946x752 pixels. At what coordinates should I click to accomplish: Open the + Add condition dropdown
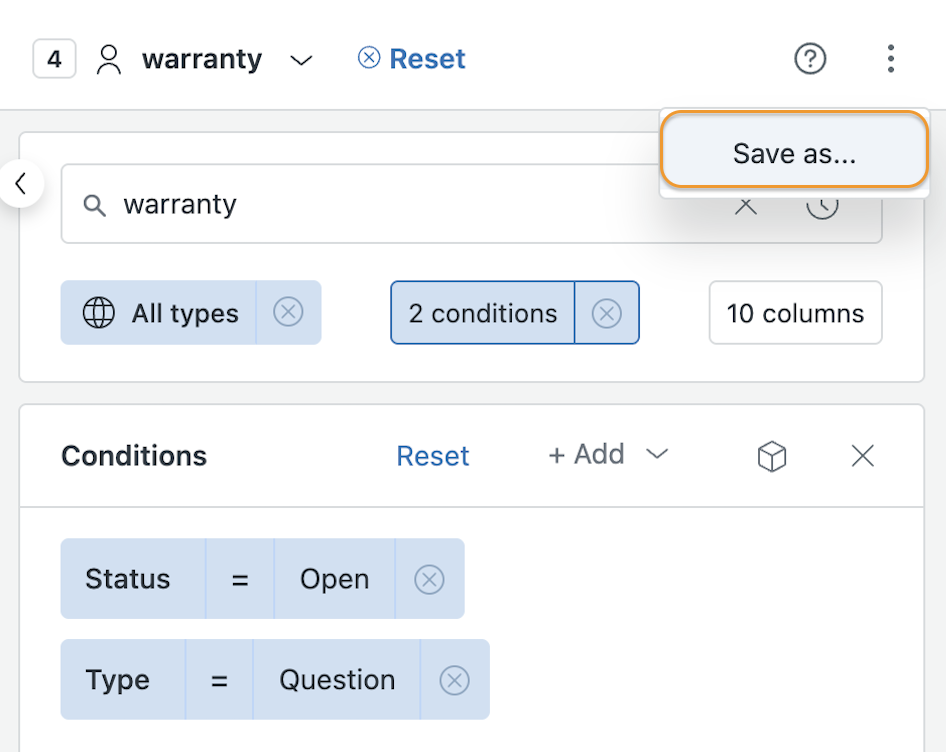[x=608, y=454]
